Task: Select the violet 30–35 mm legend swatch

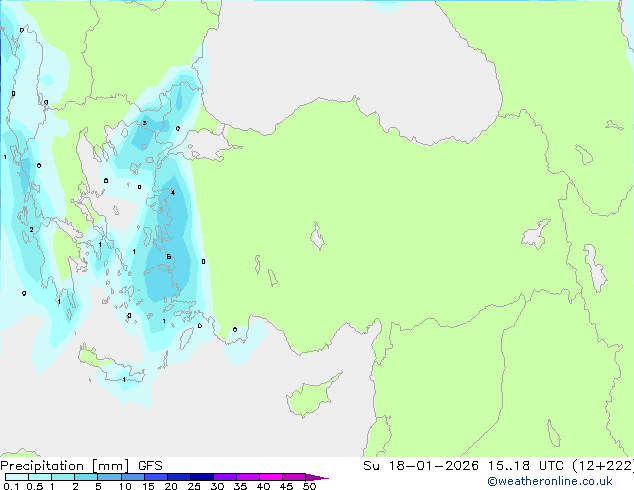Action: coord(225,477)
